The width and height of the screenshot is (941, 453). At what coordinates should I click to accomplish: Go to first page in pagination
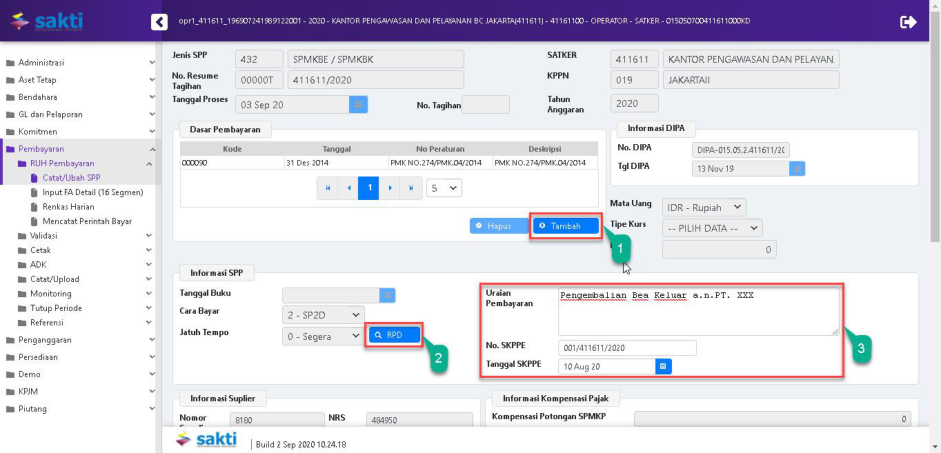pyautogui.click(x=326, y=187)
